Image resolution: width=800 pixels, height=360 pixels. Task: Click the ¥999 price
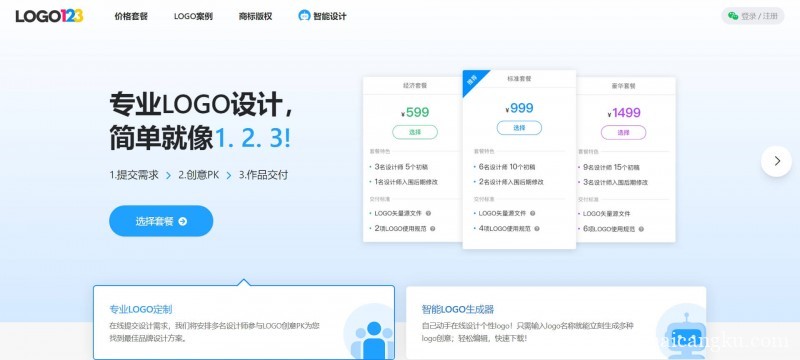pyautogui.click(x=519, y=108)
